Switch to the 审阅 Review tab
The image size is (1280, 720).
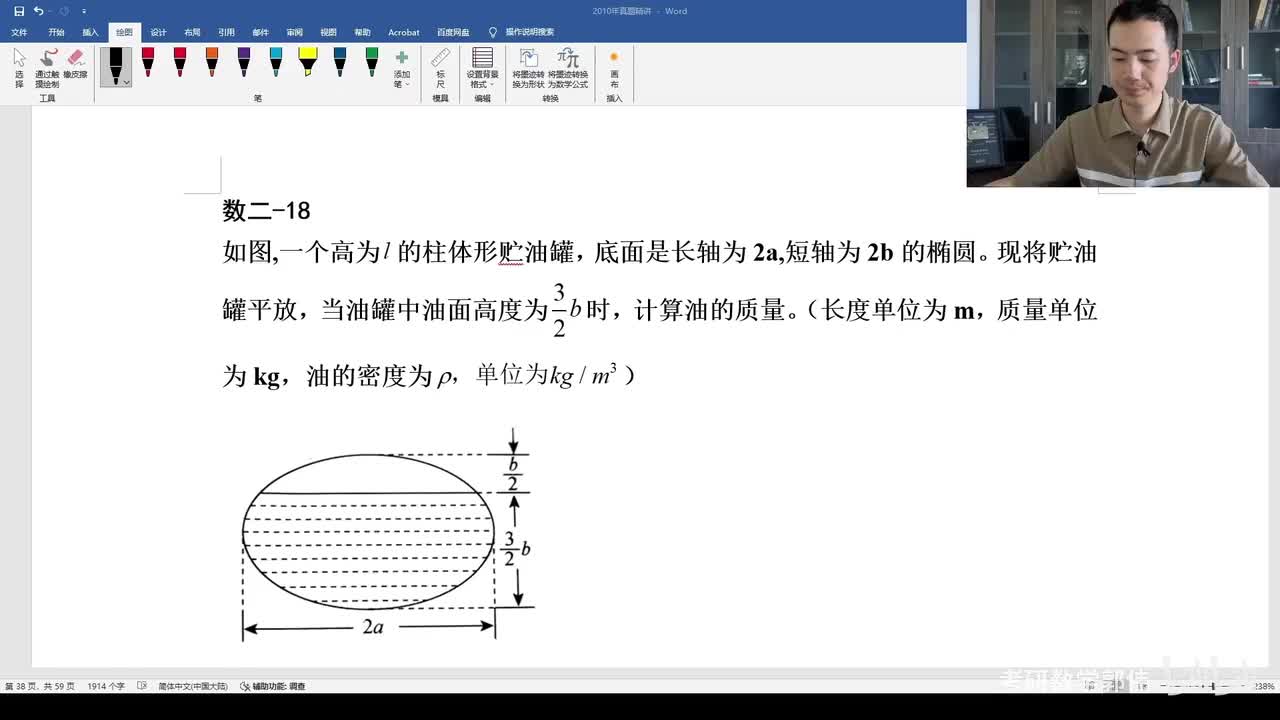coord(294,32)
